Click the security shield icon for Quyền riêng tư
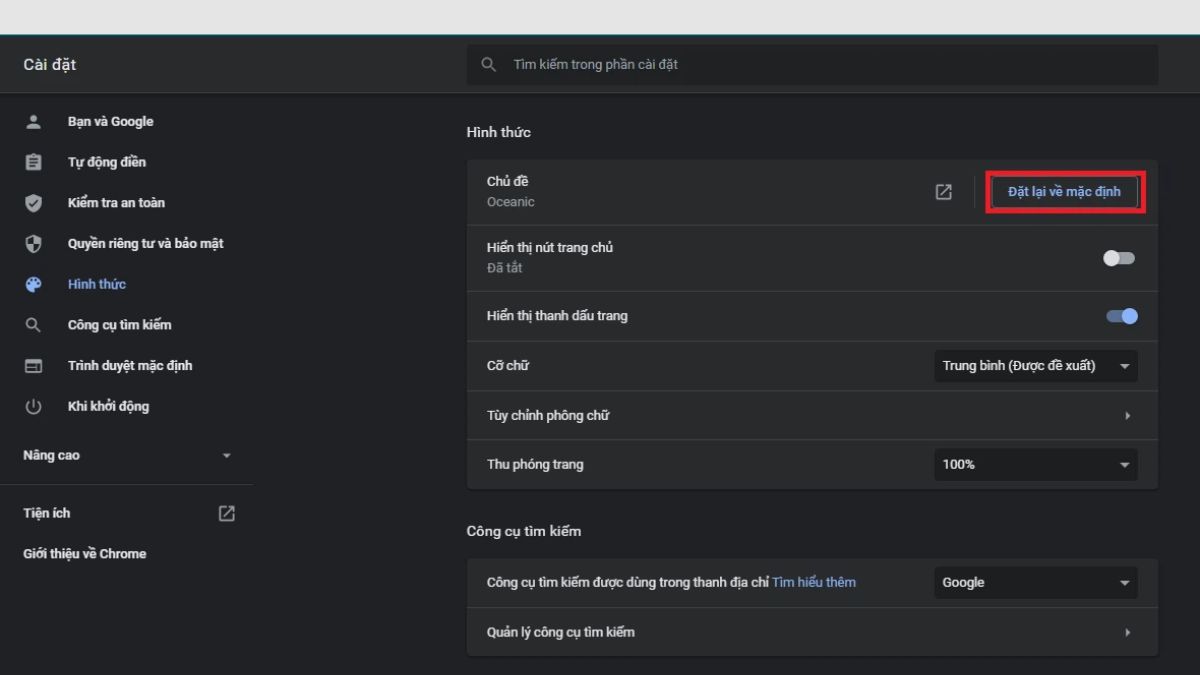 coord(33,244)
